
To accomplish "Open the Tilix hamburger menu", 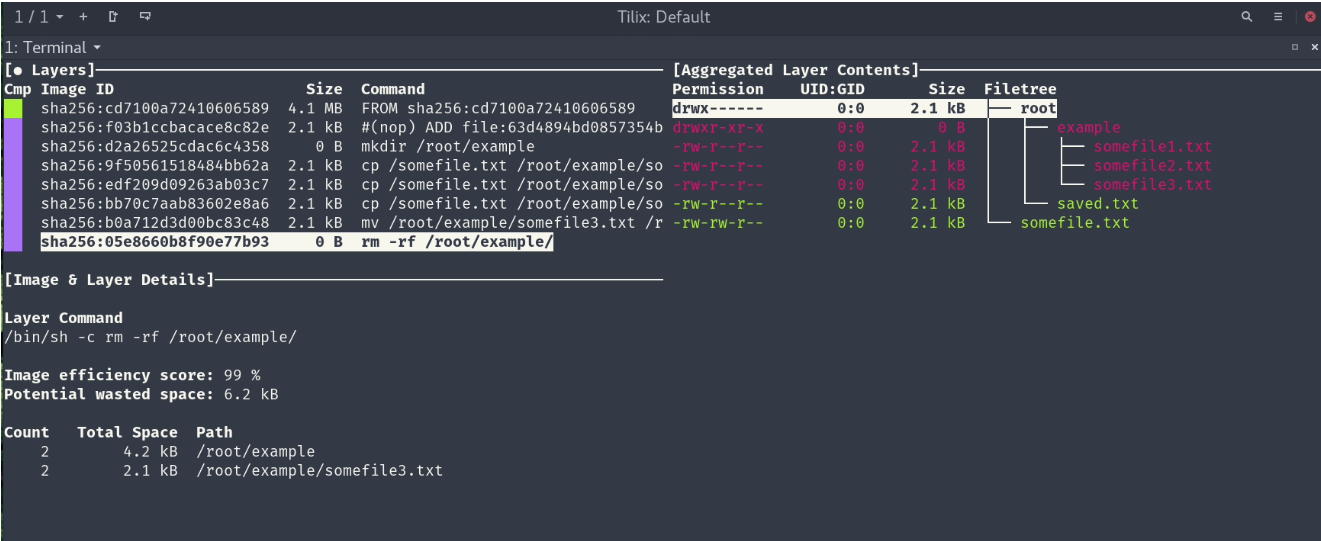I will [1278, 16].
